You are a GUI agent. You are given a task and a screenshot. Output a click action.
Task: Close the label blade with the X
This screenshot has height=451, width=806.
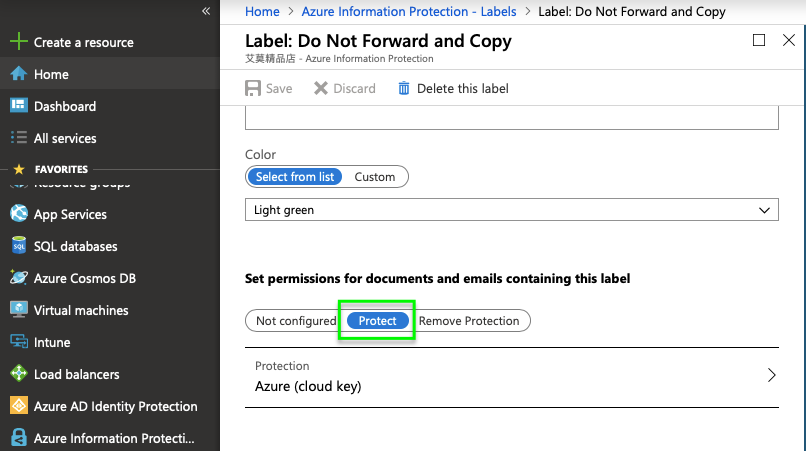(x=789, y=40)
